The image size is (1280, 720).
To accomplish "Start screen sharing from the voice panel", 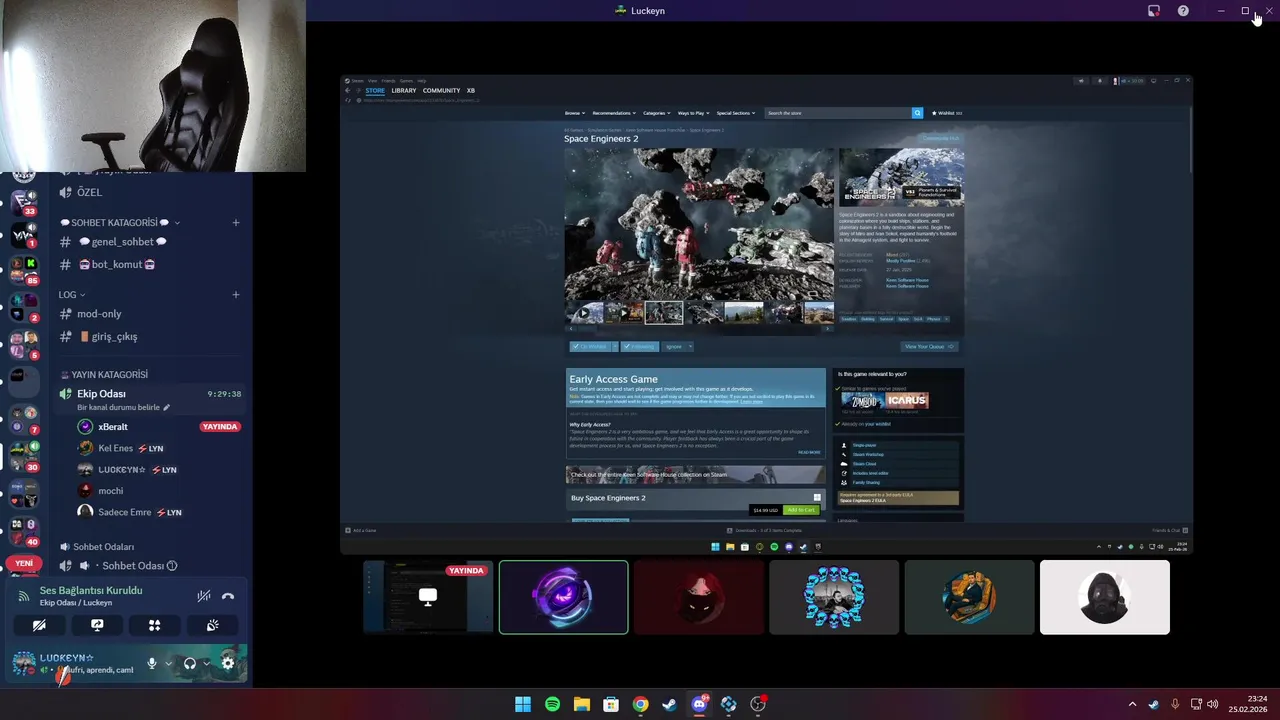I will pos(97,625).
